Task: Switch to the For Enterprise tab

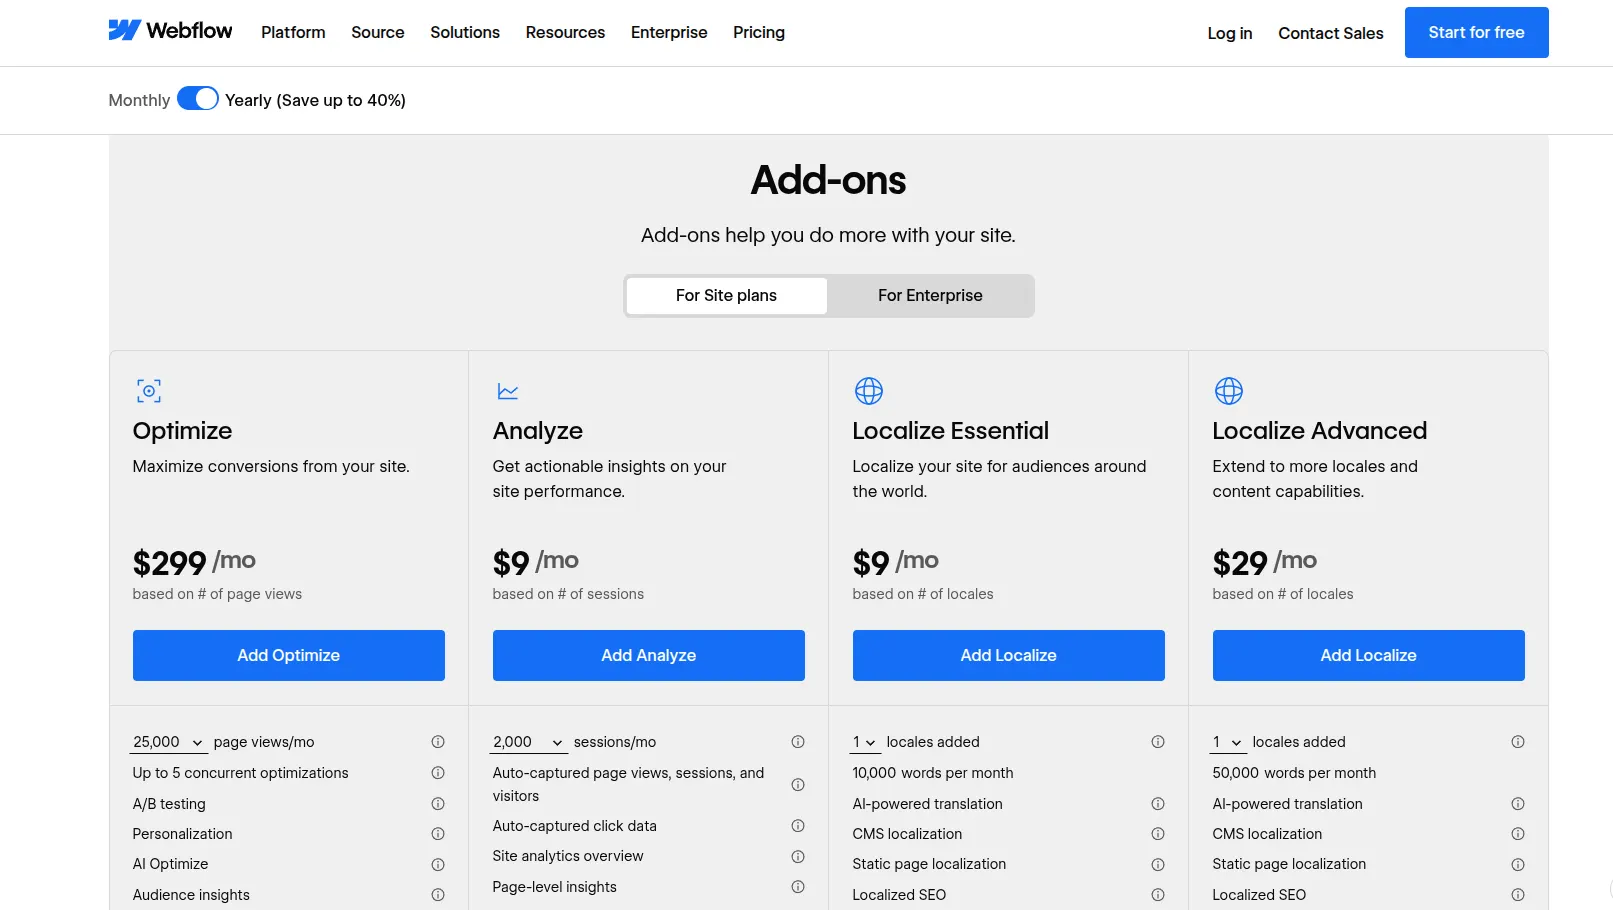Action: point(930,295)
